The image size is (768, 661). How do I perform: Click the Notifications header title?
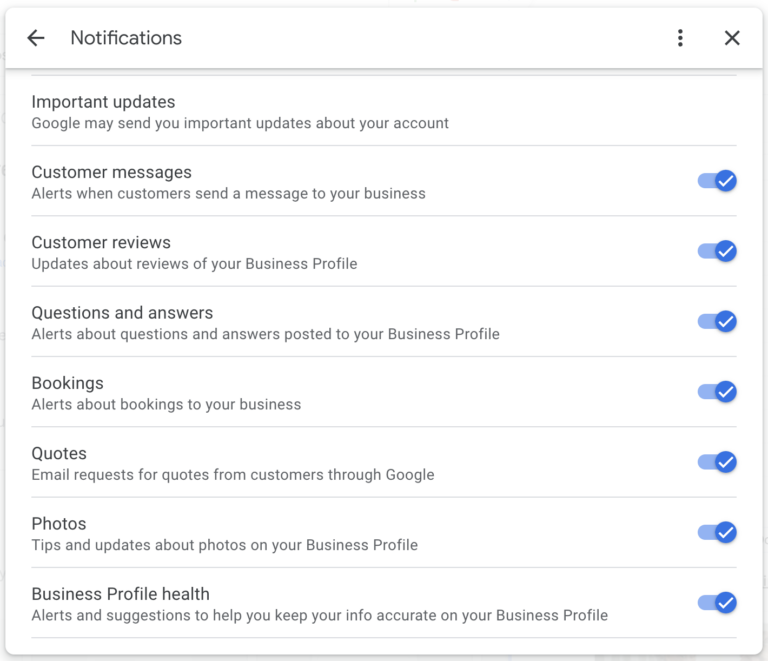tap(126, 38)
